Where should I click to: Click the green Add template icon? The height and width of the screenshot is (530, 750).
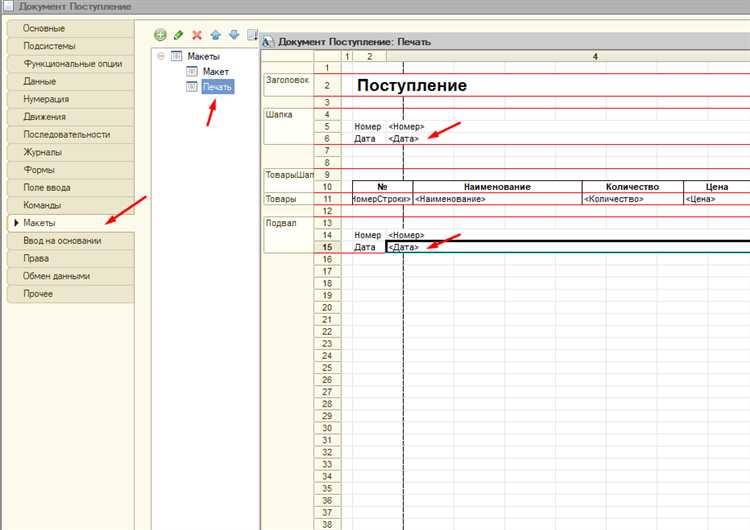(x=160, y=34)
